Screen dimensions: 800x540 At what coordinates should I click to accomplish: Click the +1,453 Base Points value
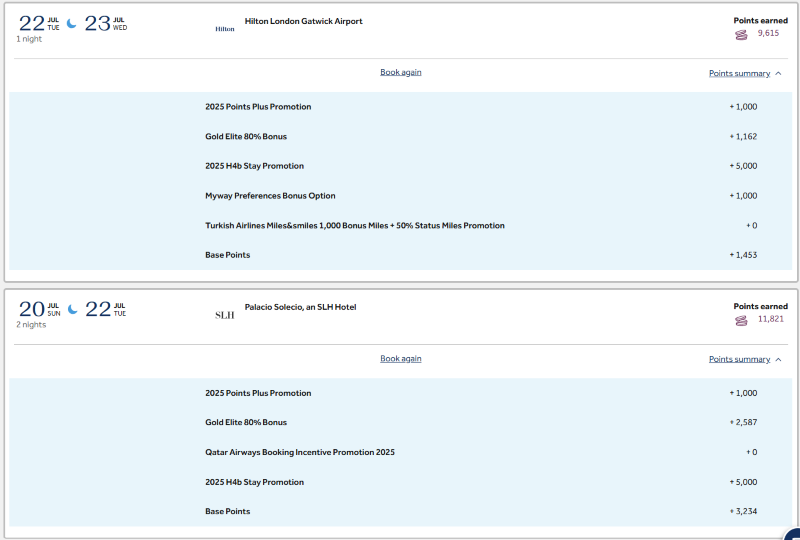tap(743, 255)
